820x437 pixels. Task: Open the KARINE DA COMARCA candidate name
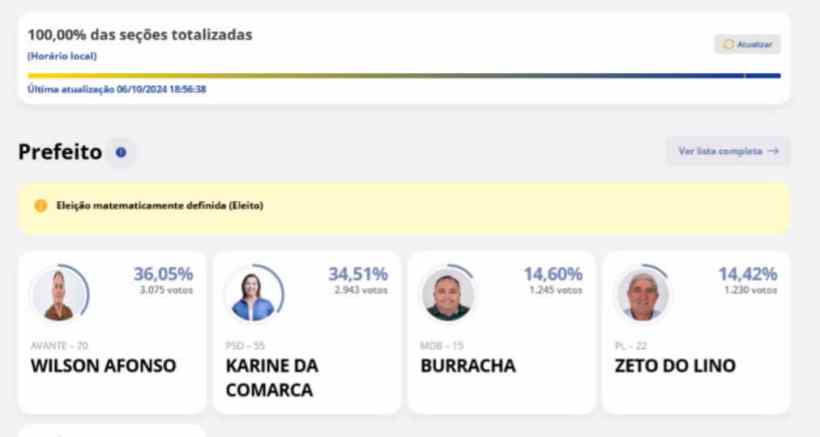click(272, 377)
